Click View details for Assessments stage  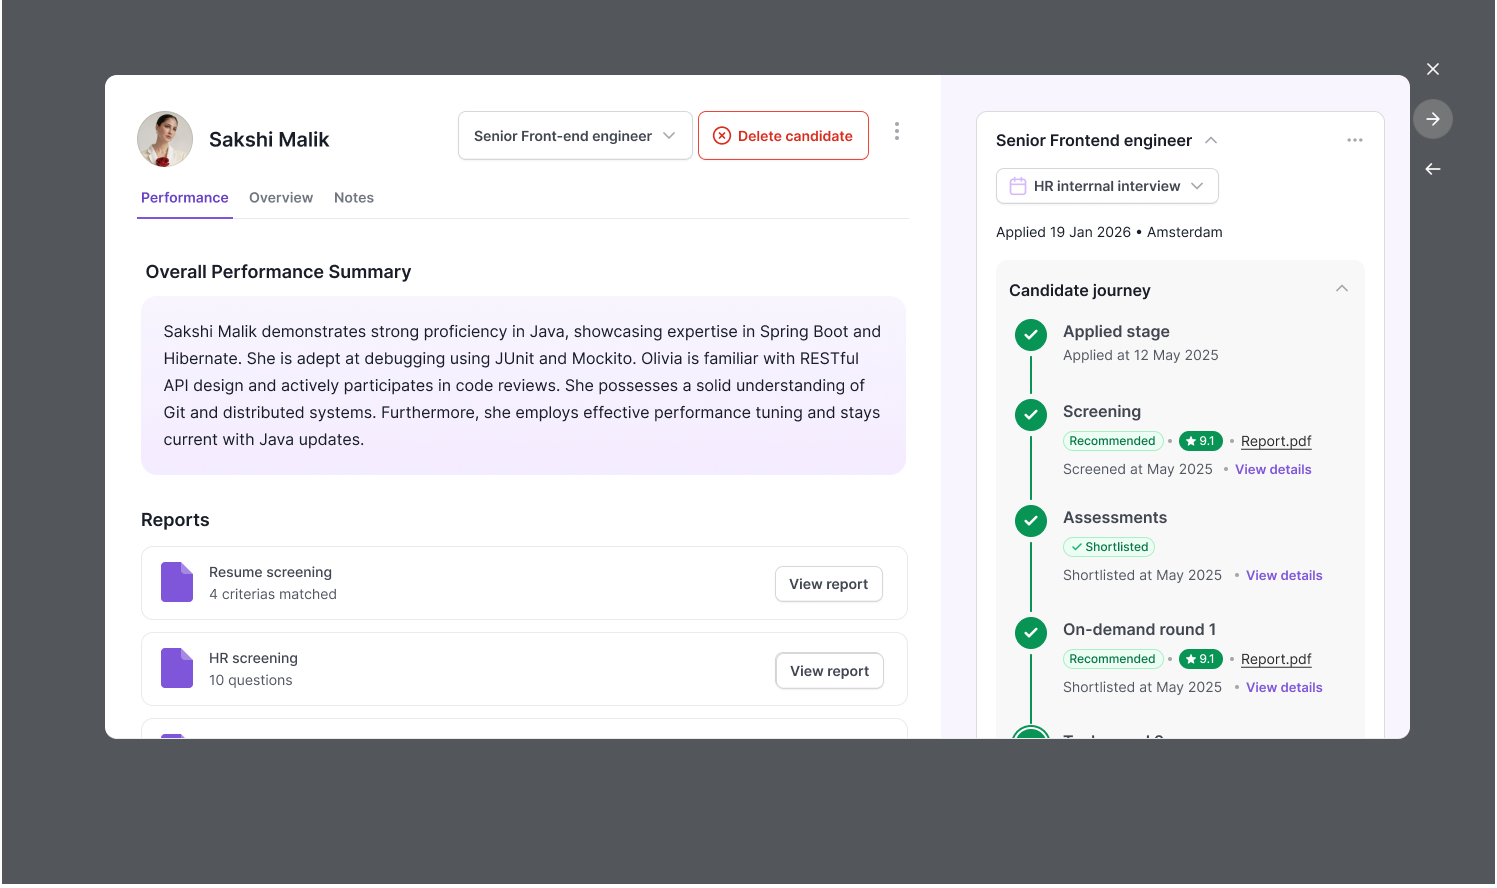click(1284, 576)
